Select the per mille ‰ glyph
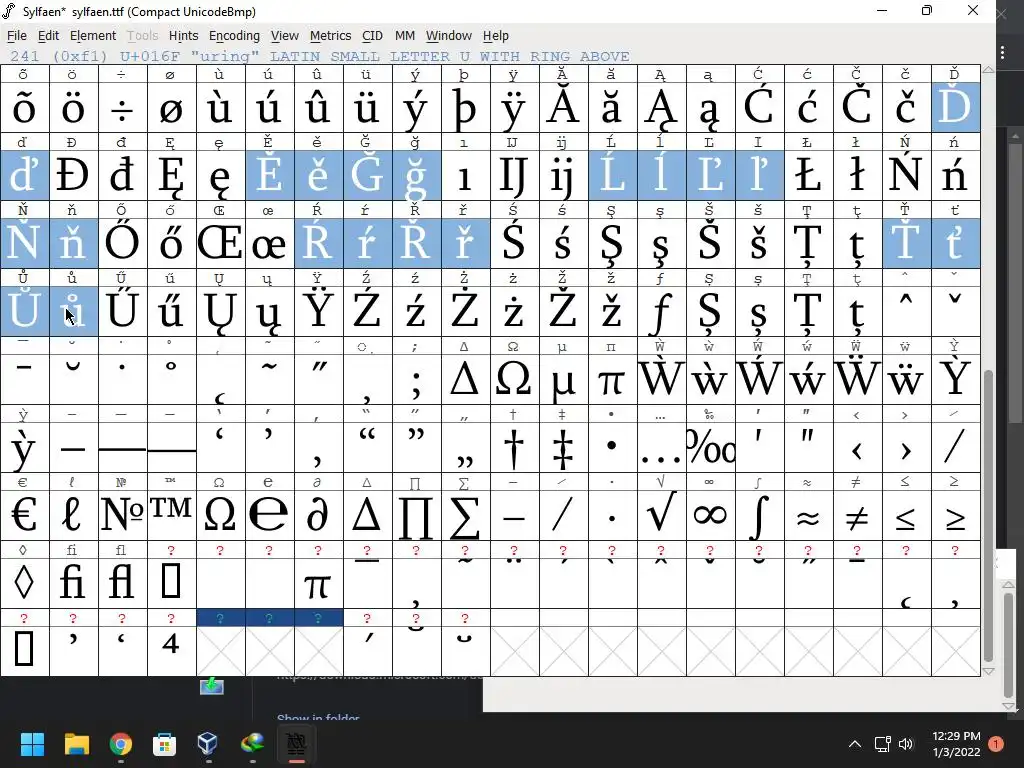Viewport: 1024px width, 768px height. pyautogui.click(x=710, y=447)
